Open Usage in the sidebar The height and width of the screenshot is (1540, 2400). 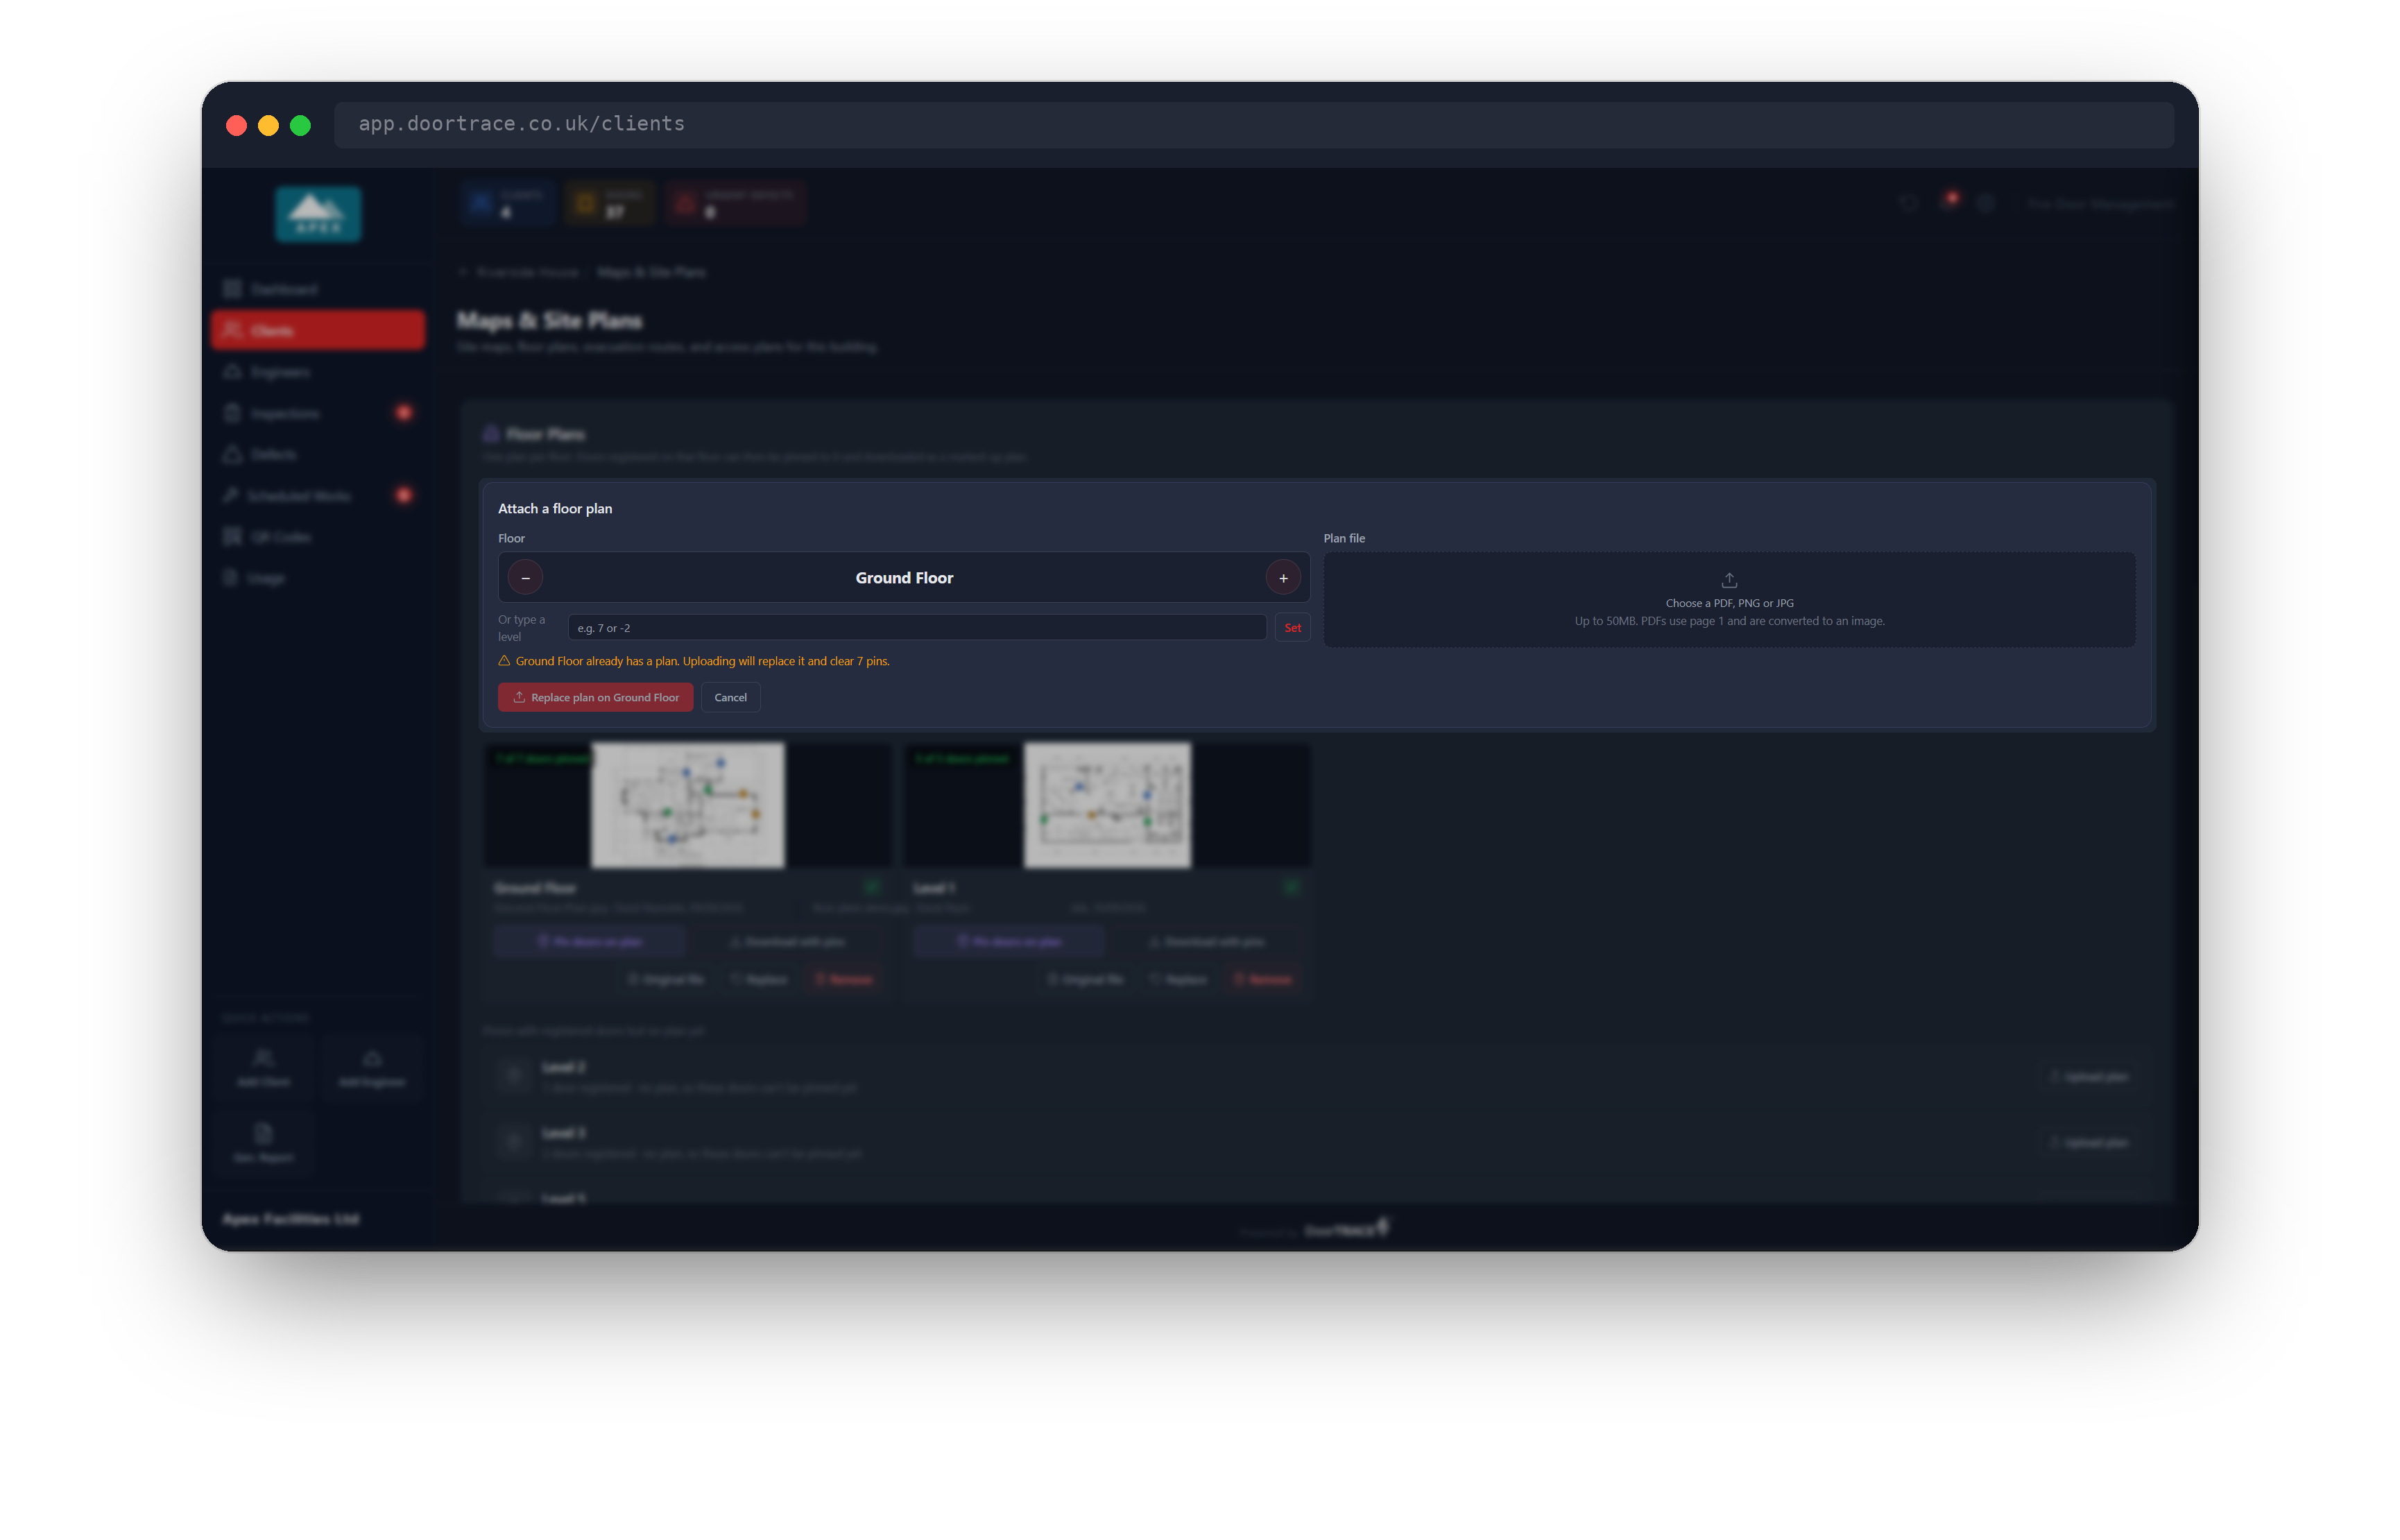point(318,578)
